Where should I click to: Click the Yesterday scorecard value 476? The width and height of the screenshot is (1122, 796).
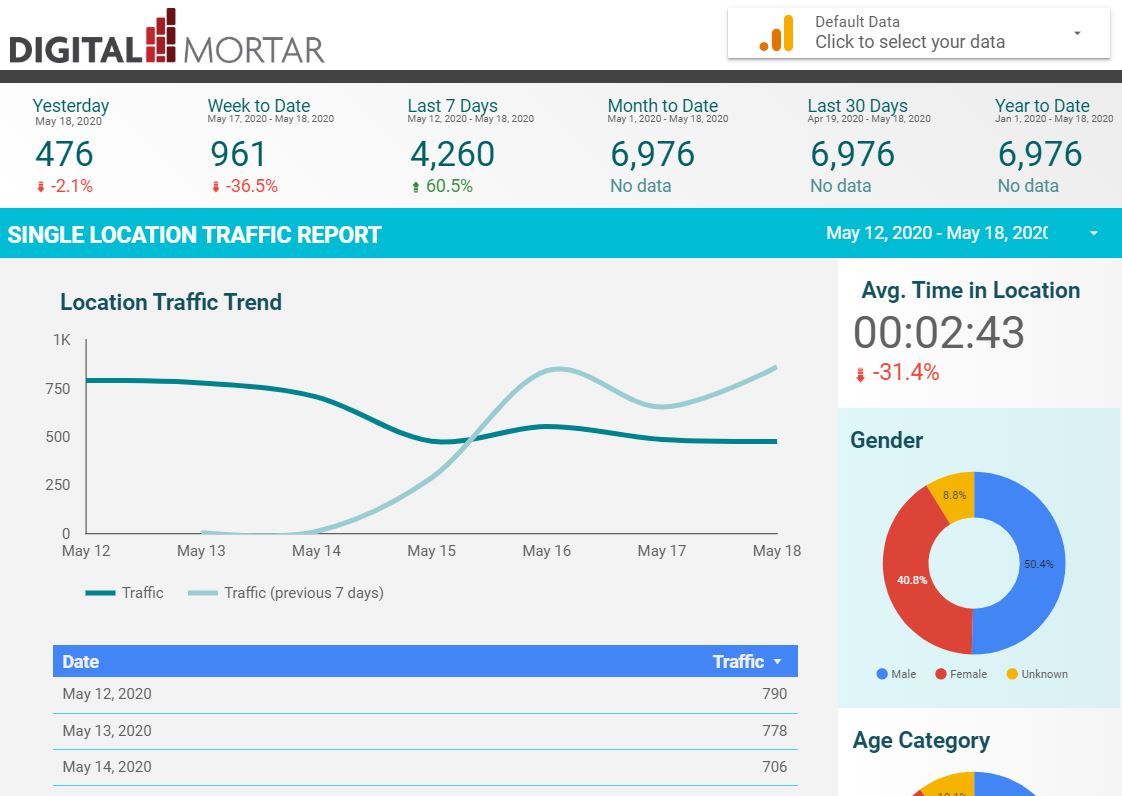64,154
